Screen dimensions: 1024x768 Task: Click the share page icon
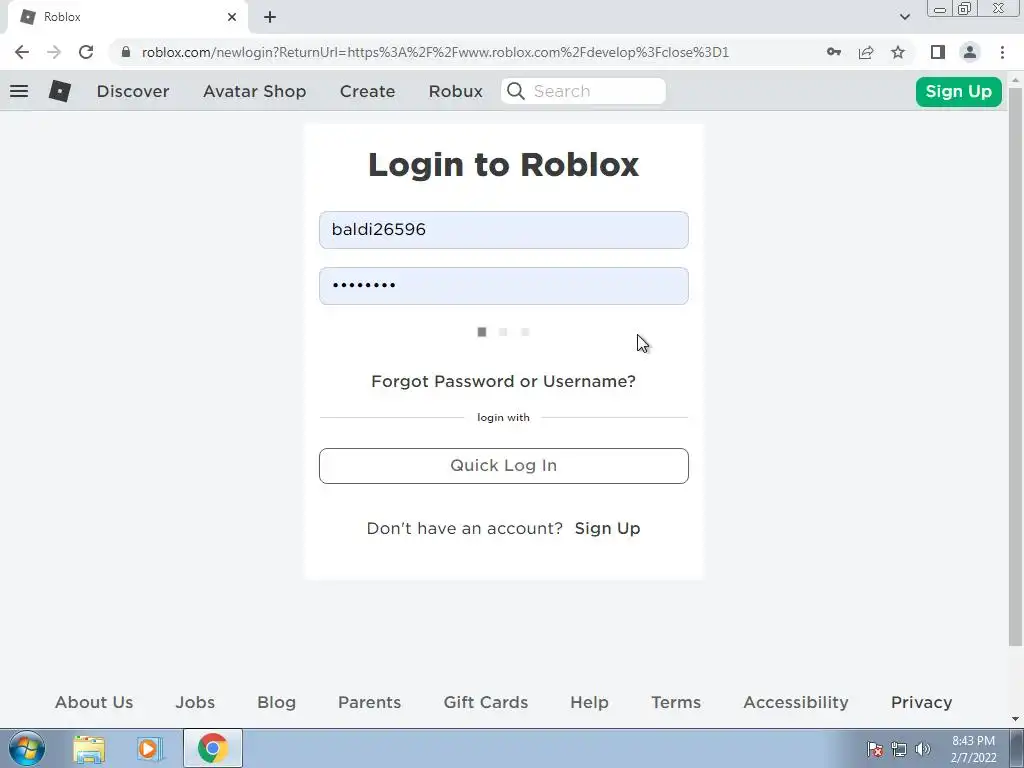(866, 52)
